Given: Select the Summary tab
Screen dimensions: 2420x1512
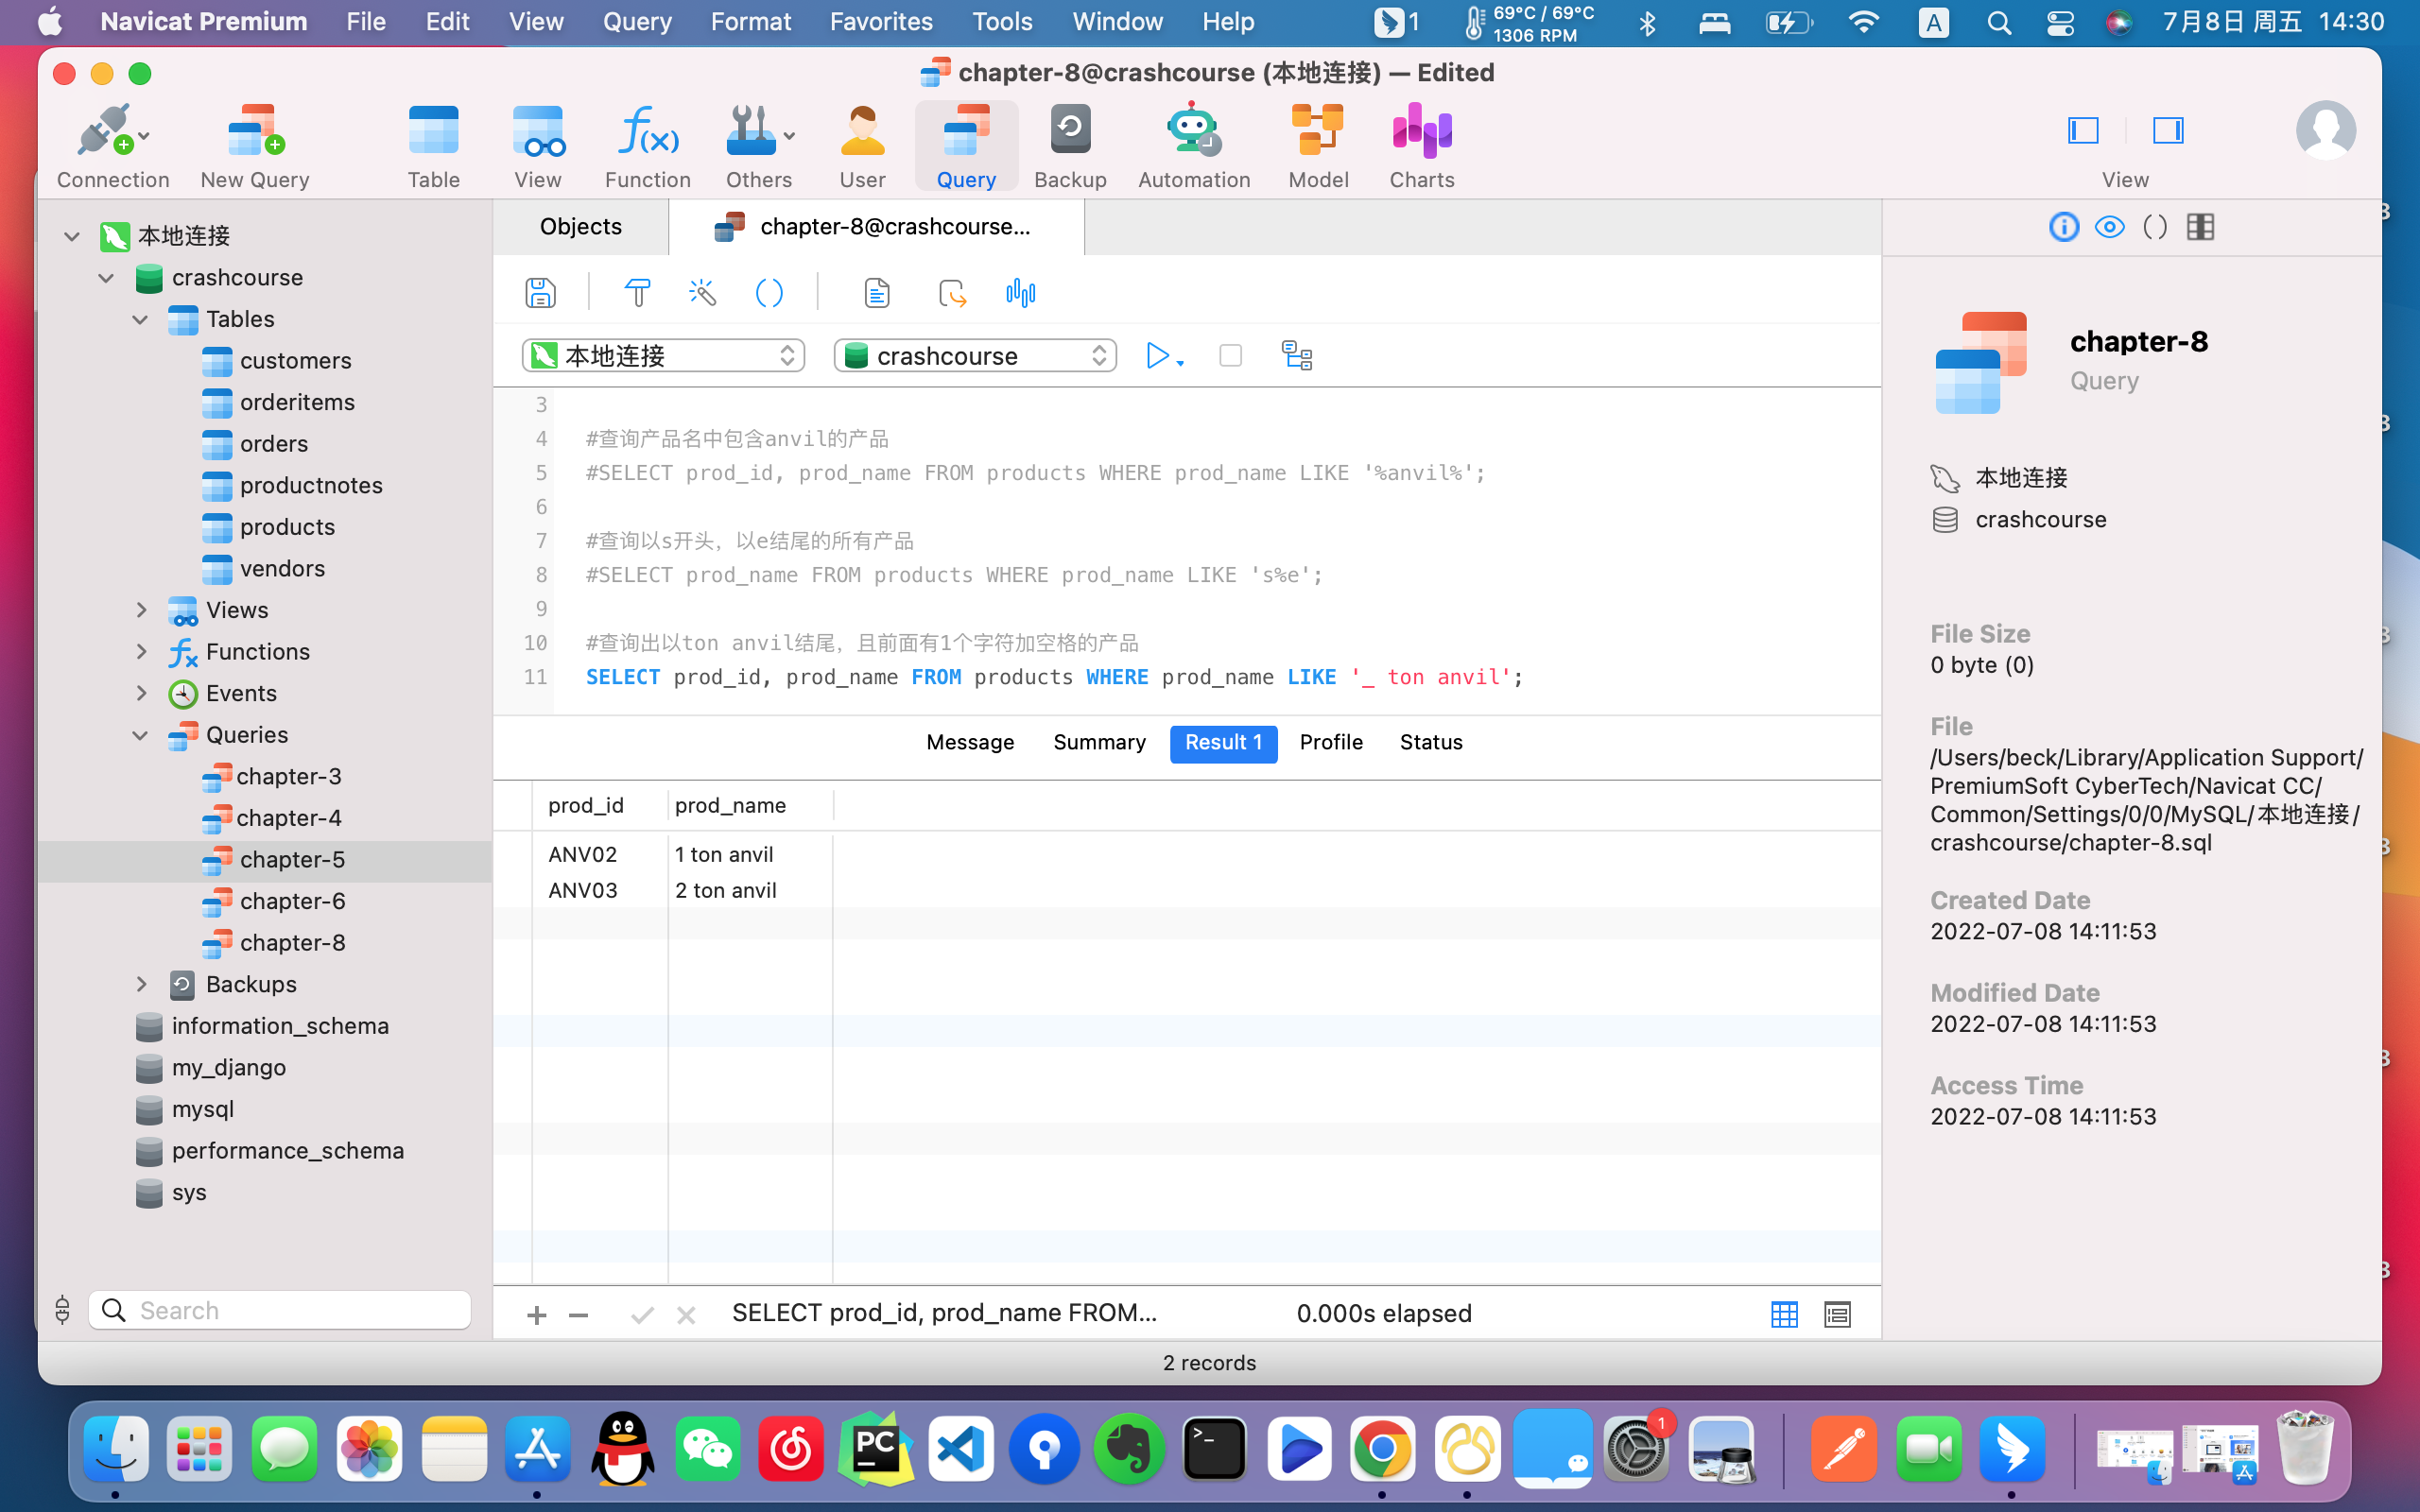Looking at the screenshot, I should [1099, 742].
